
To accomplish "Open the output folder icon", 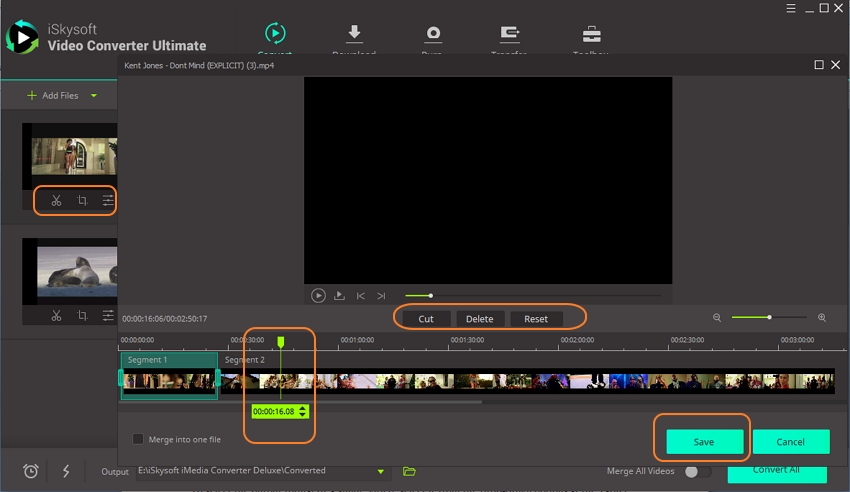I will 409,471.
